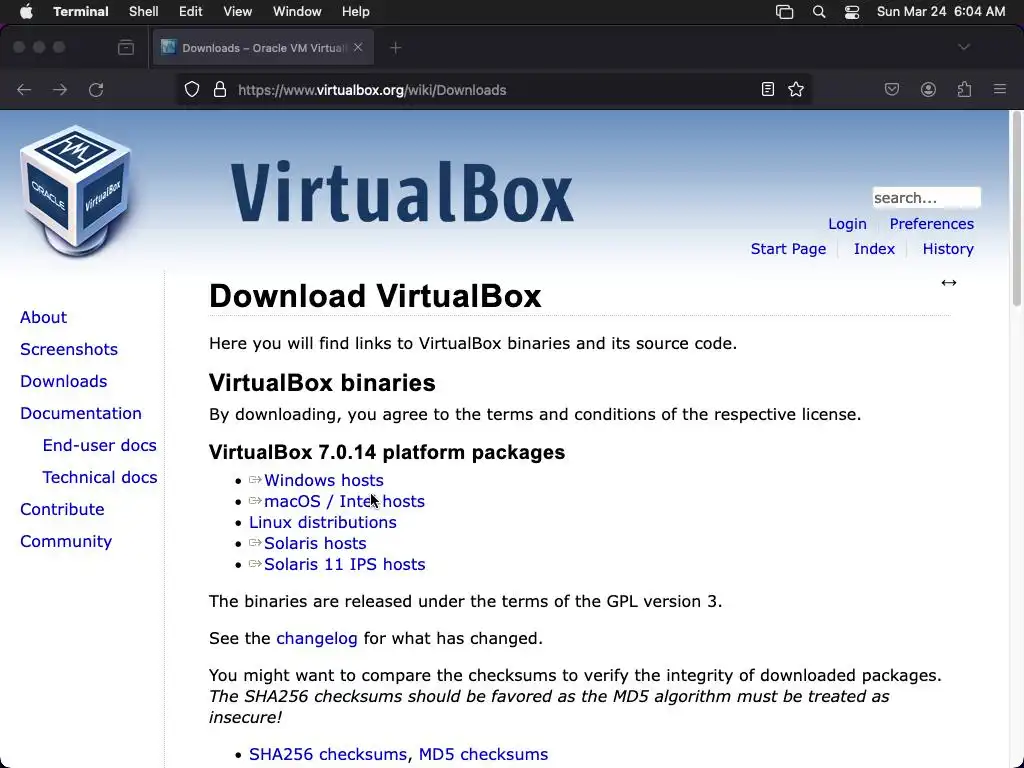1024x768 pixels.
Task: Download the macOS / Intel hosts package
Action: [x=344, y=502]
